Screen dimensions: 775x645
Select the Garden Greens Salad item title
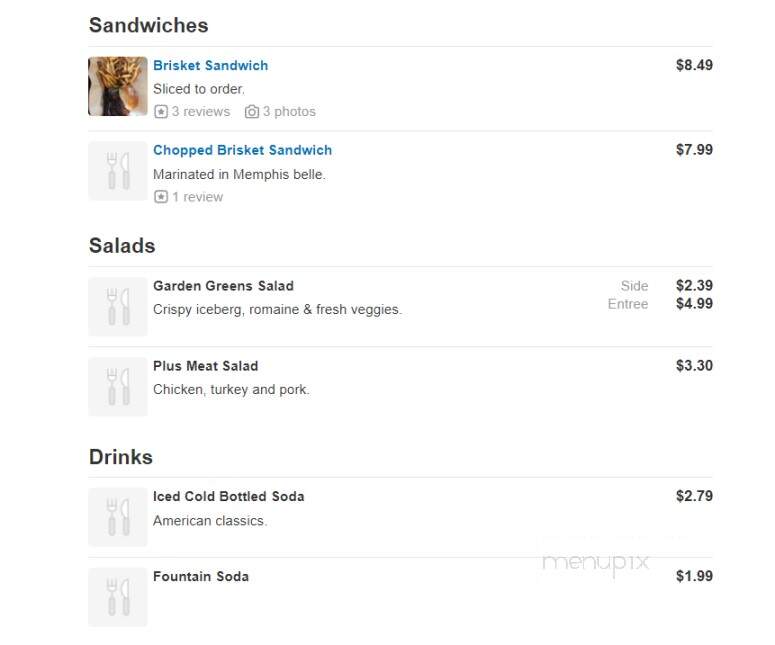coord(223,286)
